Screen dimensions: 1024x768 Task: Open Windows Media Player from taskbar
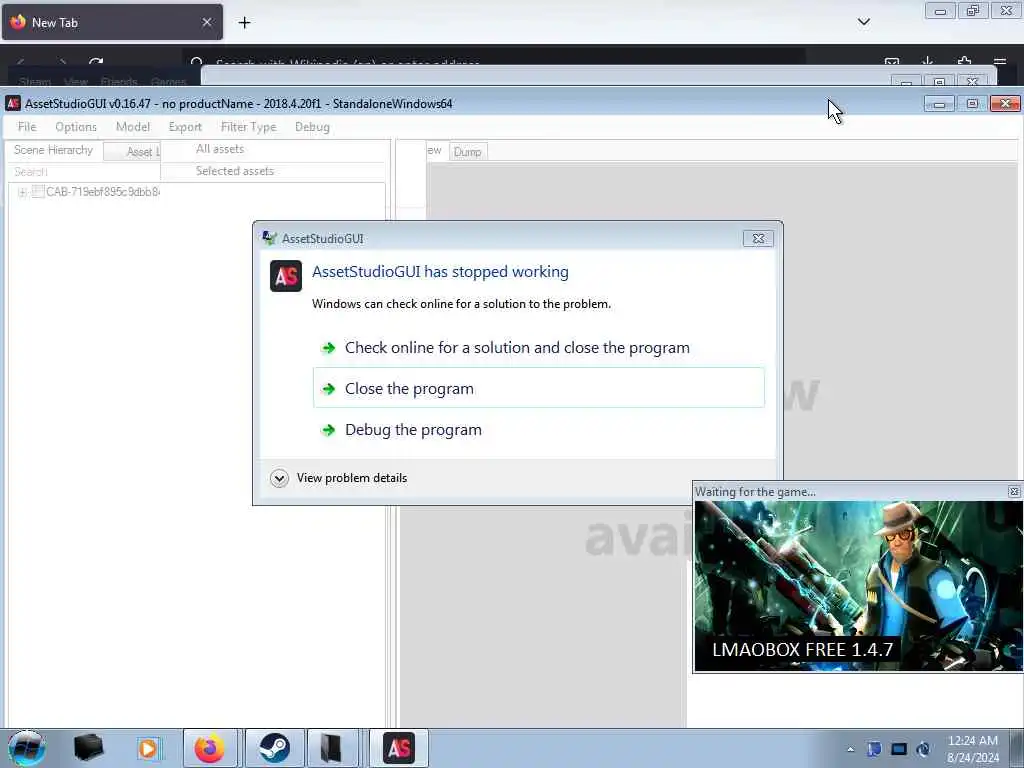(x=148, y=748)
